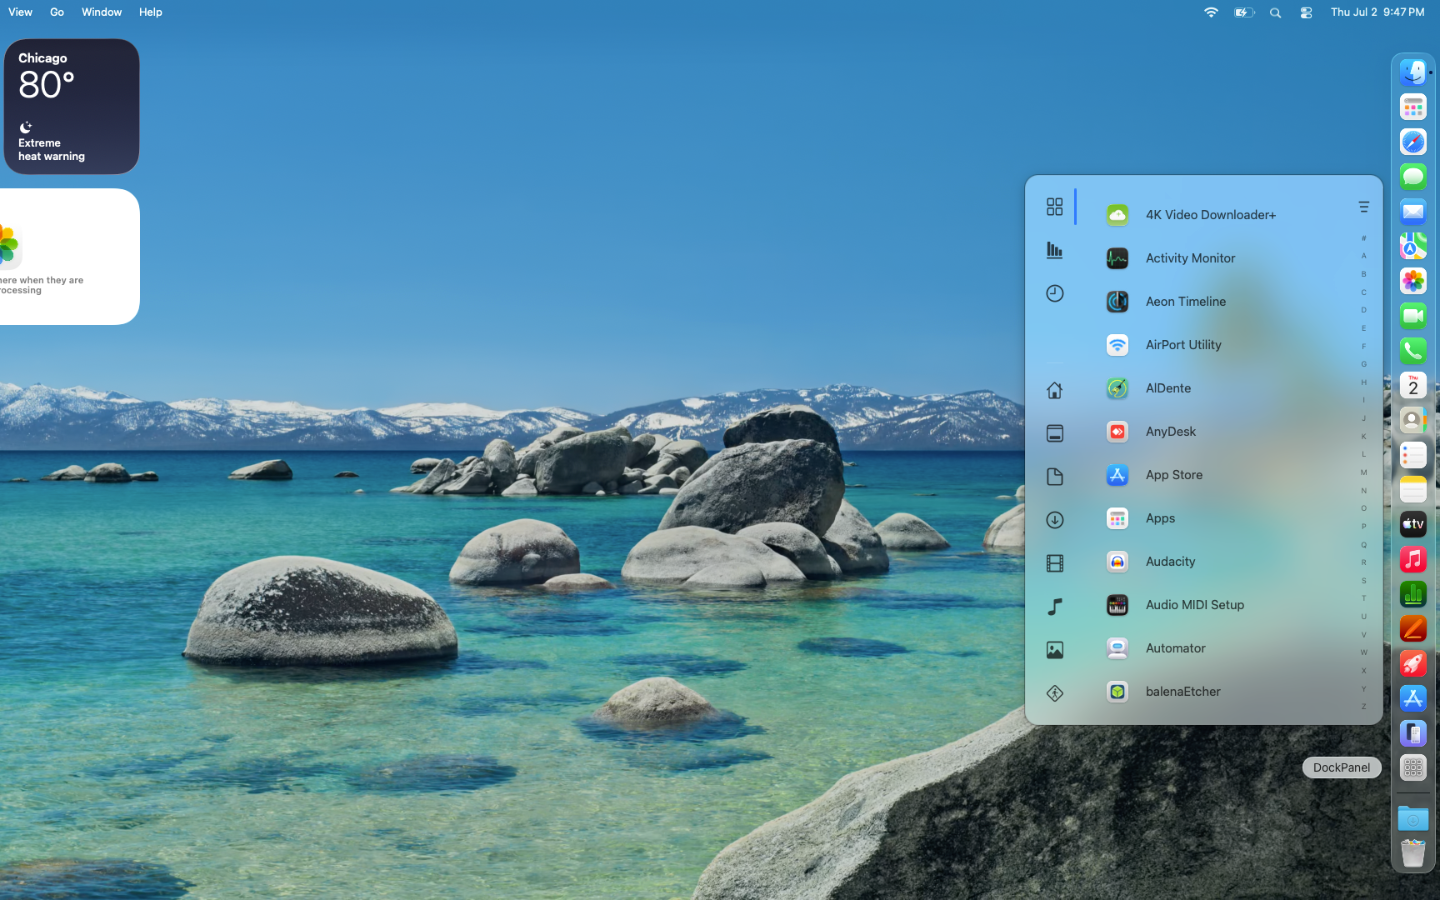Open App Store from the Dock
Screen dimensions: 1440x900
[x=1413, y=698]
